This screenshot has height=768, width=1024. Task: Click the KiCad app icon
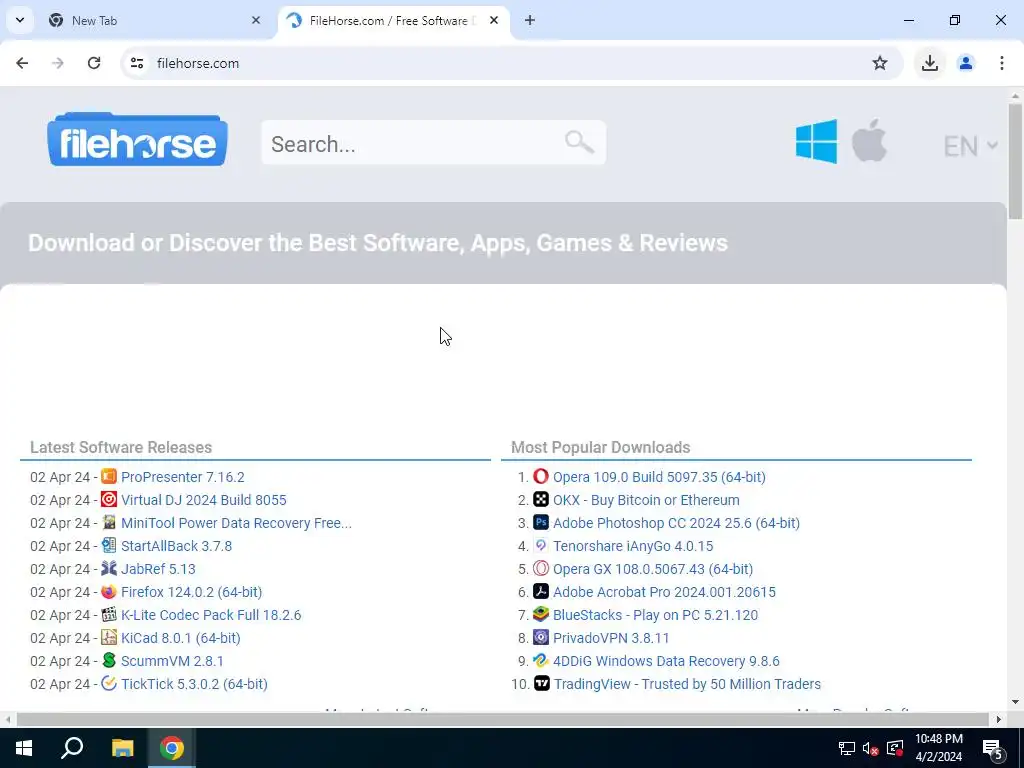tap(109, 637)
